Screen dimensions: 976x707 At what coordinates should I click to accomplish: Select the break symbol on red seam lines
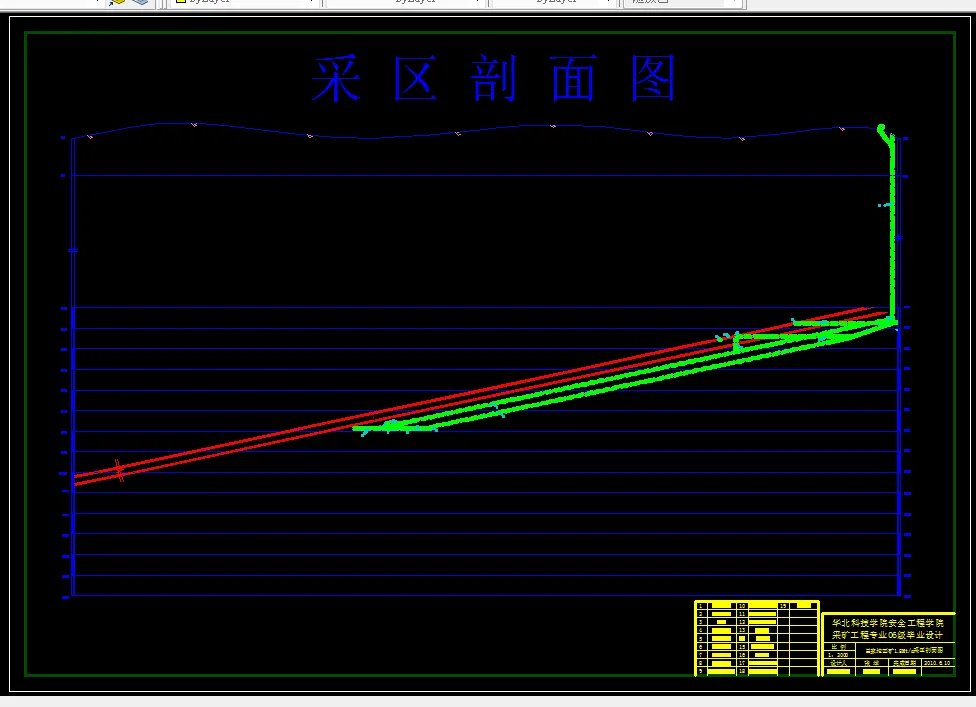pyautogui.click(x=119, y=470)
